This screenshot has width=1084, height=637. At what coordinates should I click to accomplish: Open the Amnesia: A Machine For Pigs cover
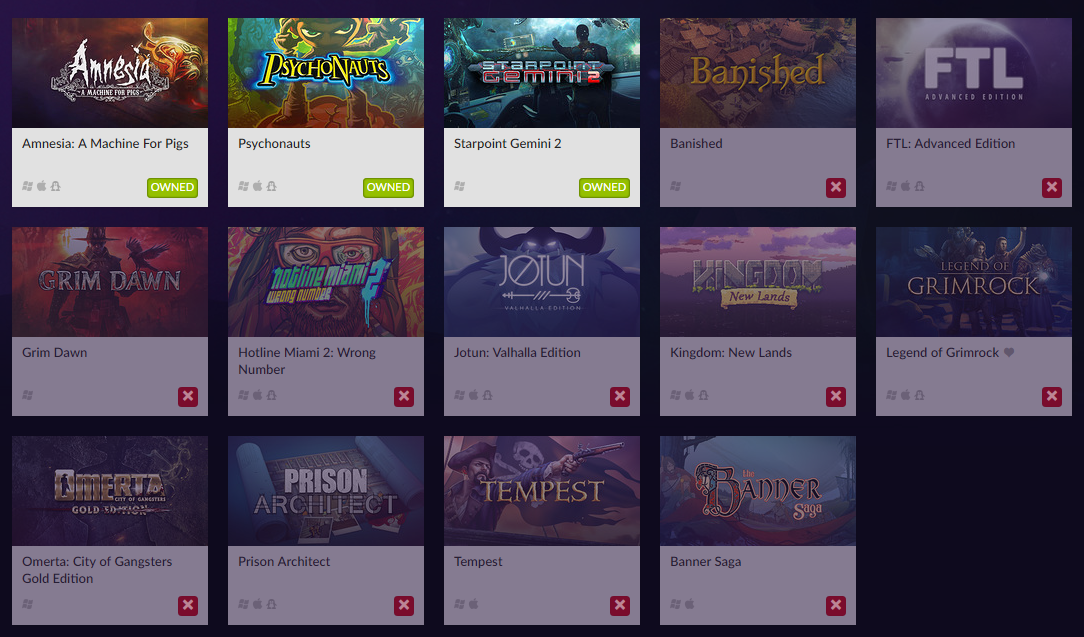[x=110, y=73]
